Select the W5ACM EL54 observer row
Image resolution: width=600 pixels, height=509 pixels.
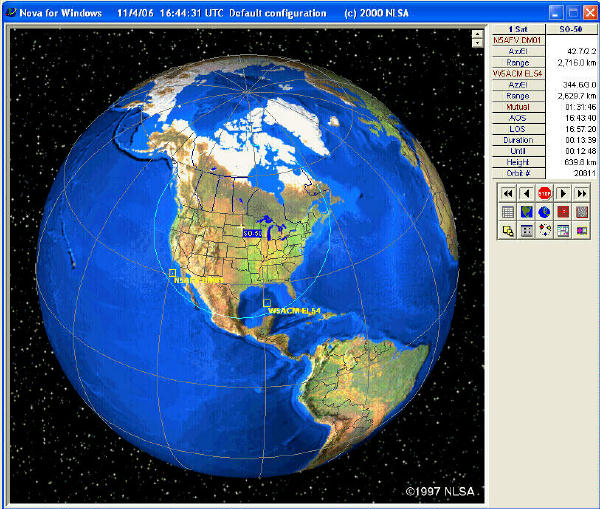pos(518,73)
